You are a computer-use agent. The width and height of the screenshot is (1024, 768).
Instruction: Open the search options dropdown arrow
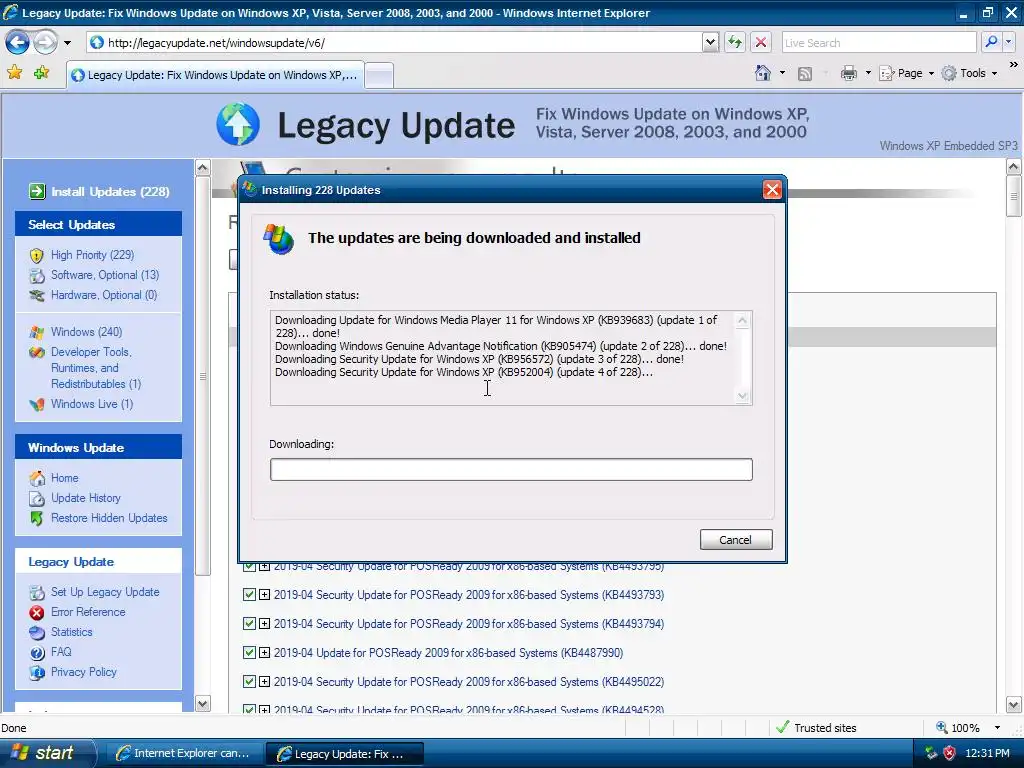(1008, 43)
